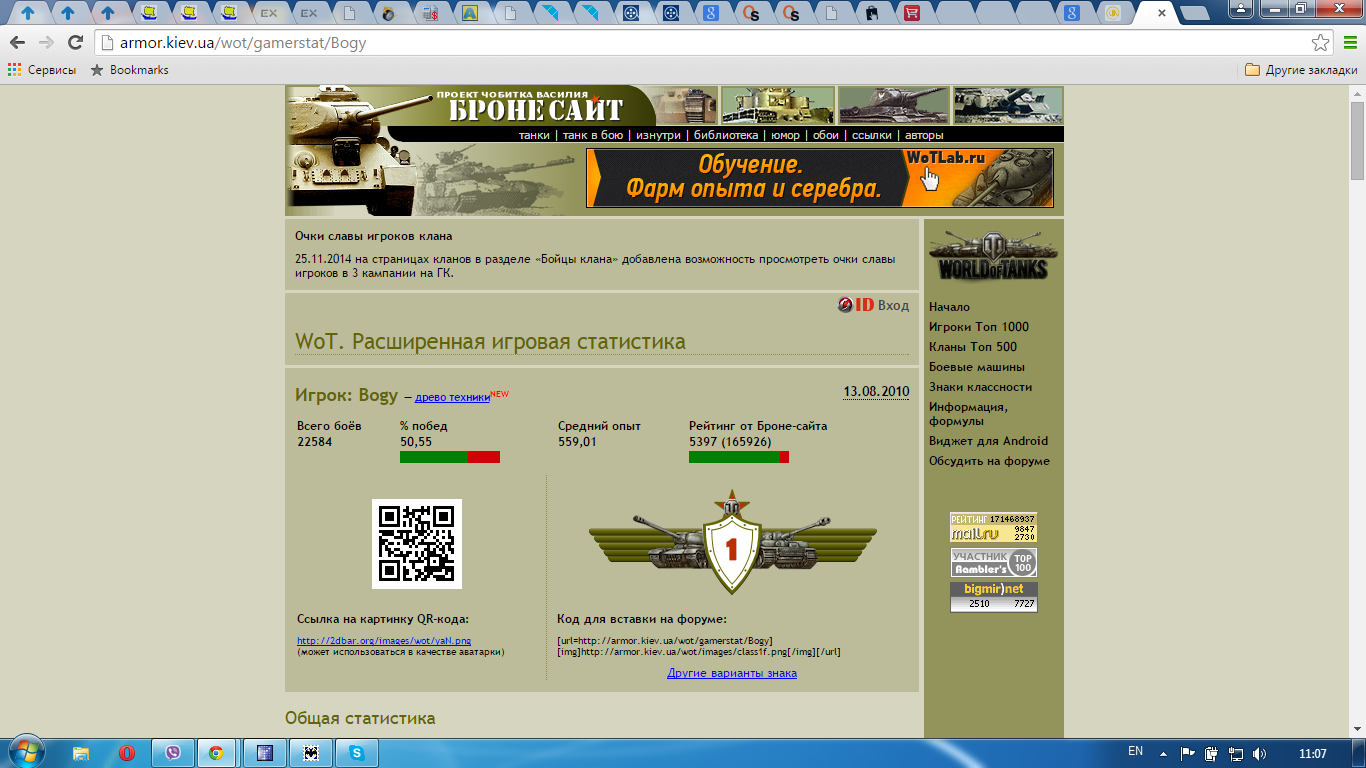Open the Сервисы apps shortcut
The width and height of the screenshot is (1366, 768).
42,70
